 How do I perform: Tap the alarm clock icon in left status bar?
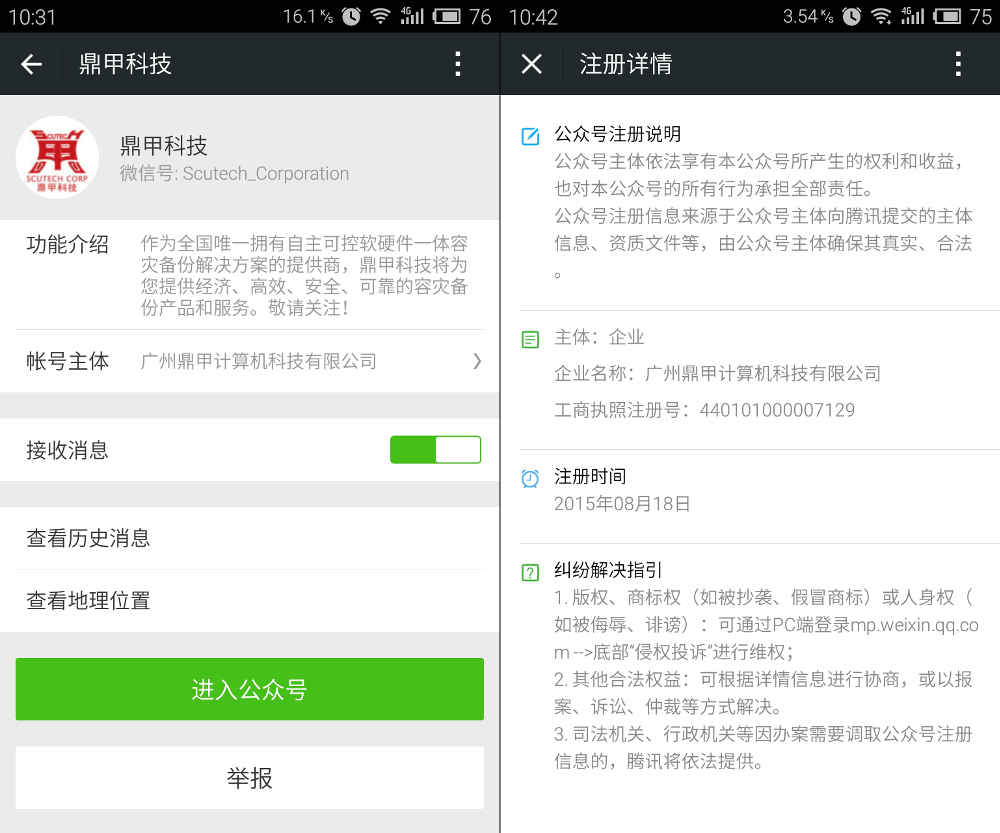click(x=351, y=16)
